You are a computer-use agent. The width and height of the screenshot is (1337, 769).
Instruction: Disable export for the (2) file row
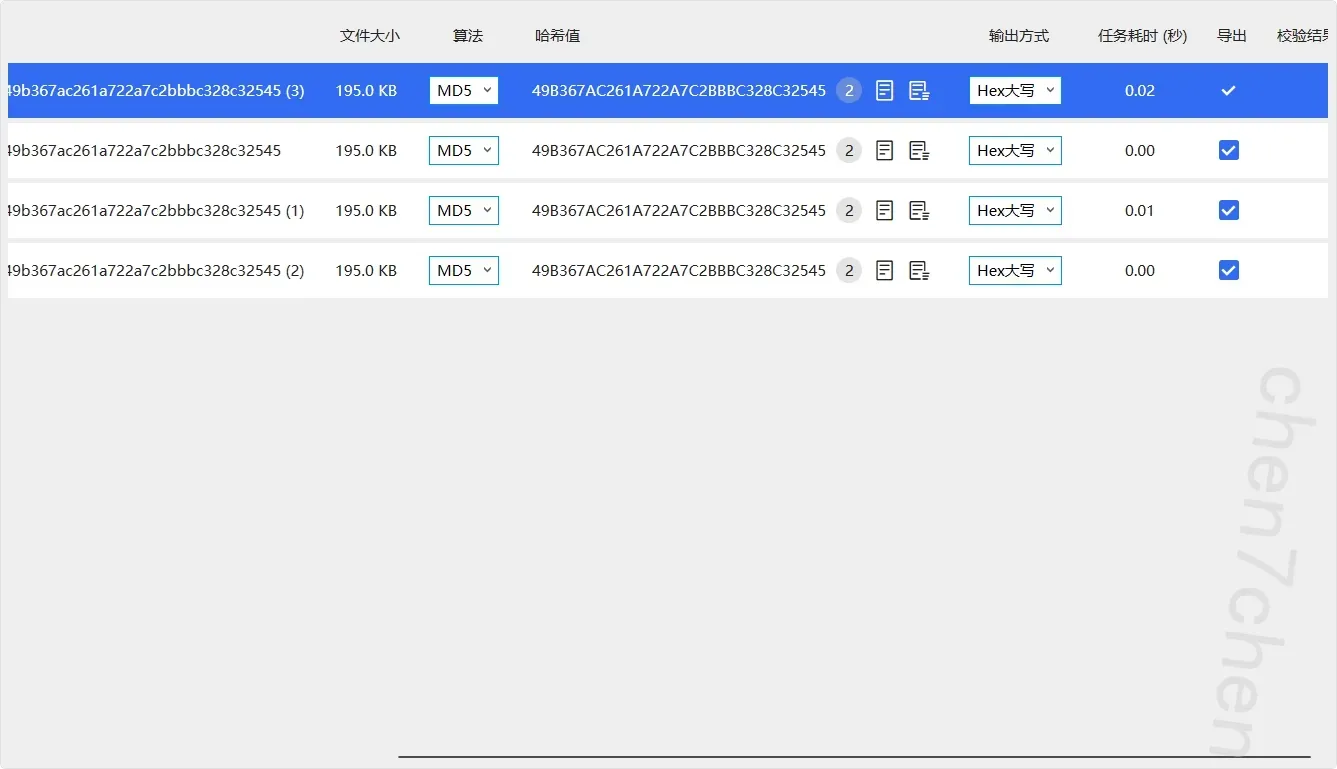[1229, 271]
